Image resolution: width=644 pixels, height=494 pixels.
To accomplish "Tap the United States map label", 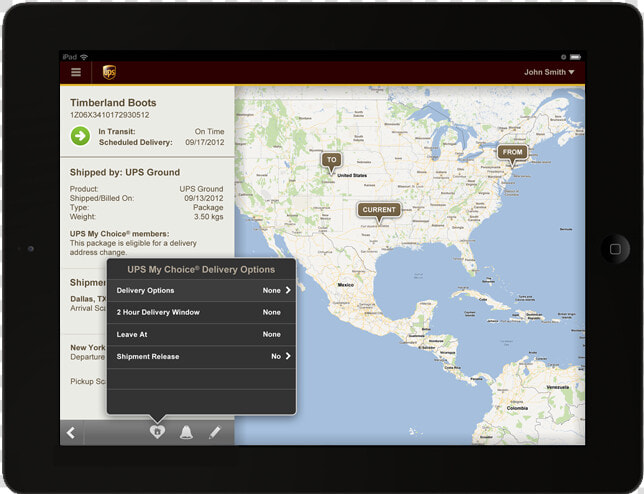I will click(x=352, y=175).
